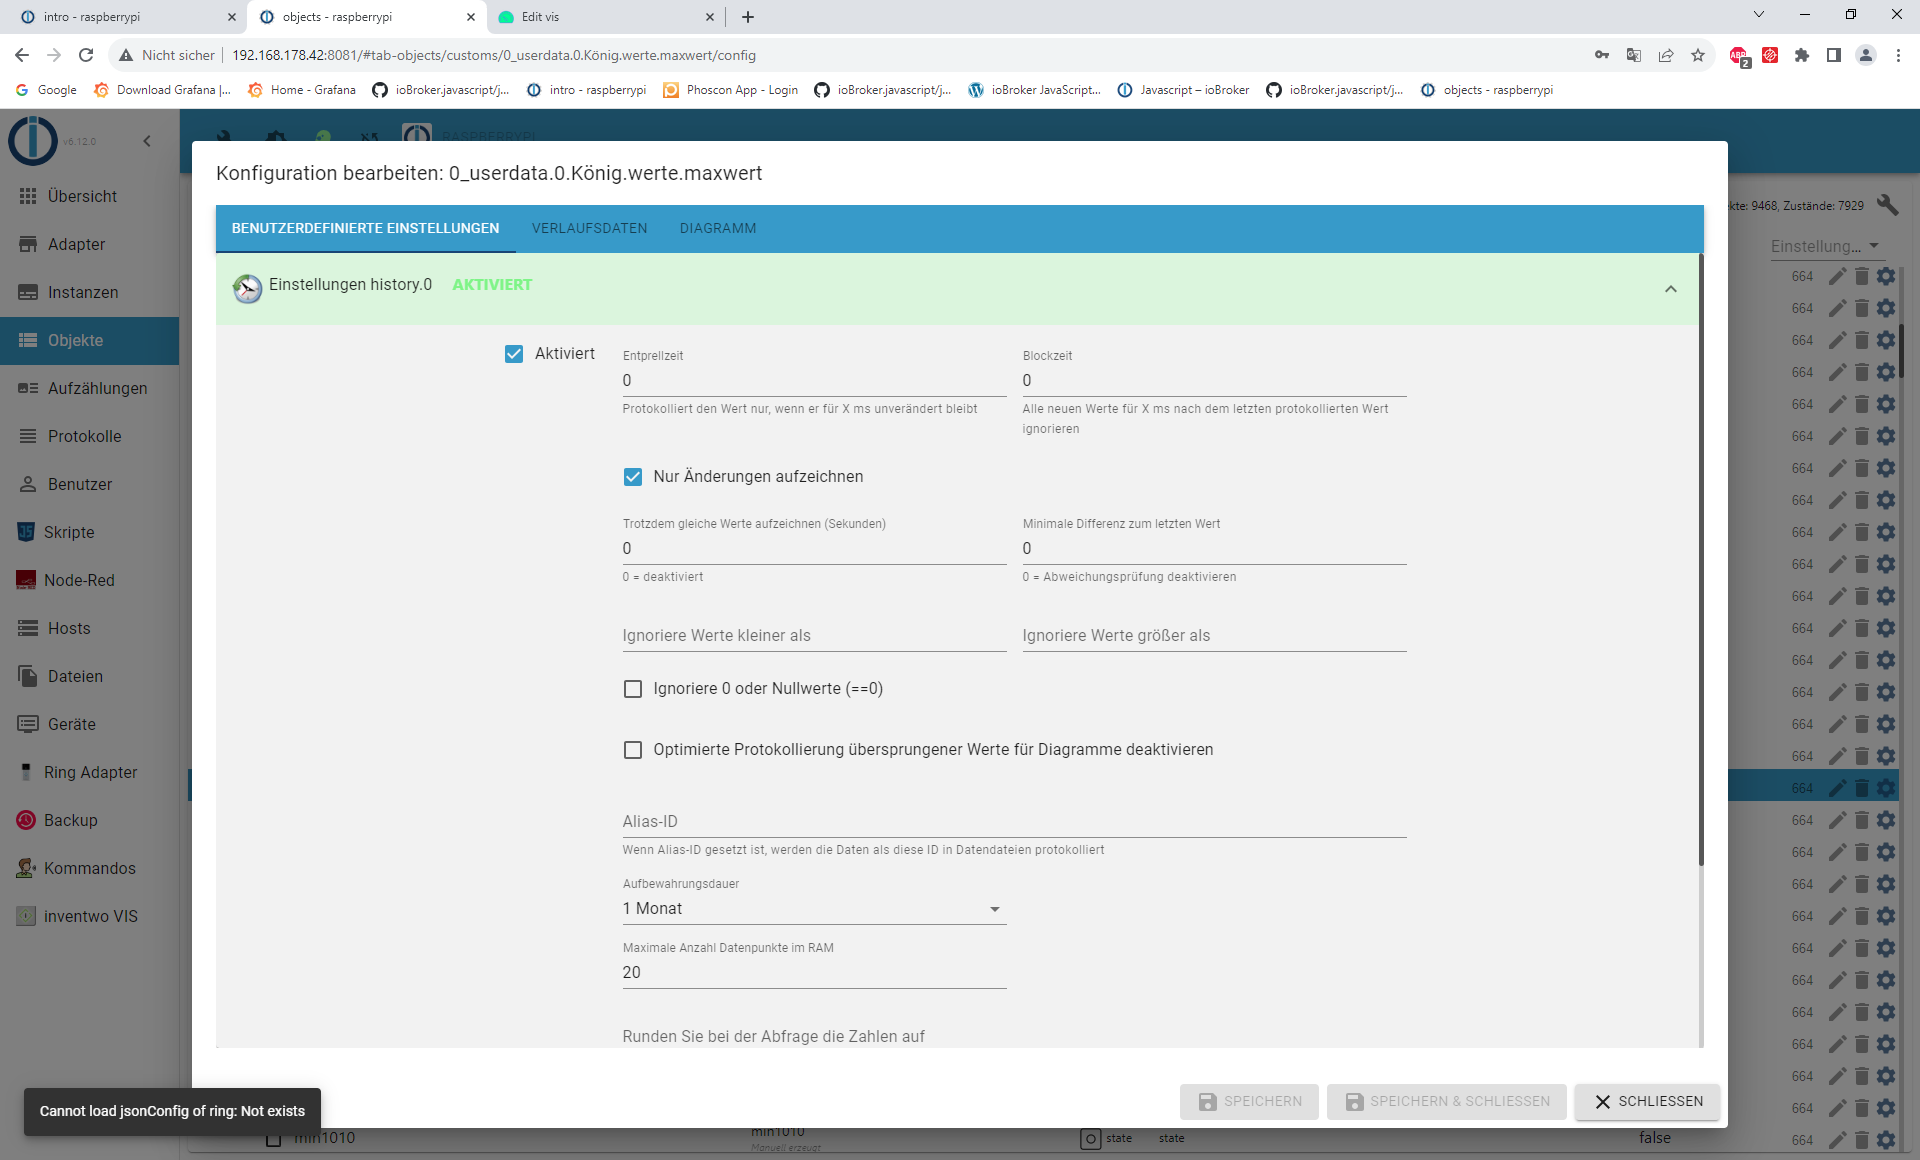Toggle the Aktiviert checkbox
Image resolution: width=1920 pixels, height=1160 pixels.
pos(514,354)
